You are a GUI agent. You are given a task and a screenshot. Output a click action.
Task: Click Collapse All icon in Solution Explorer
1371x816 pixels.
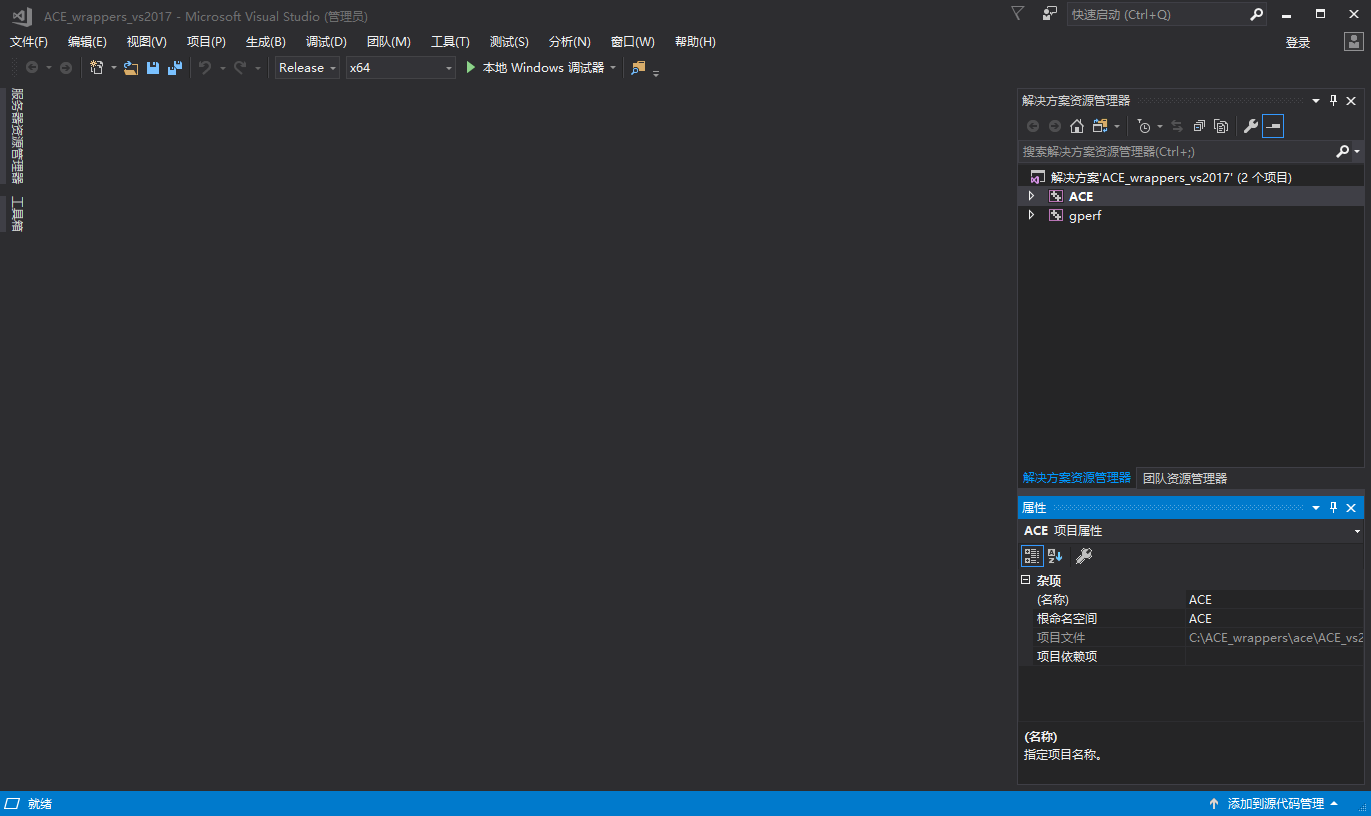click(x=1199, y=126)
